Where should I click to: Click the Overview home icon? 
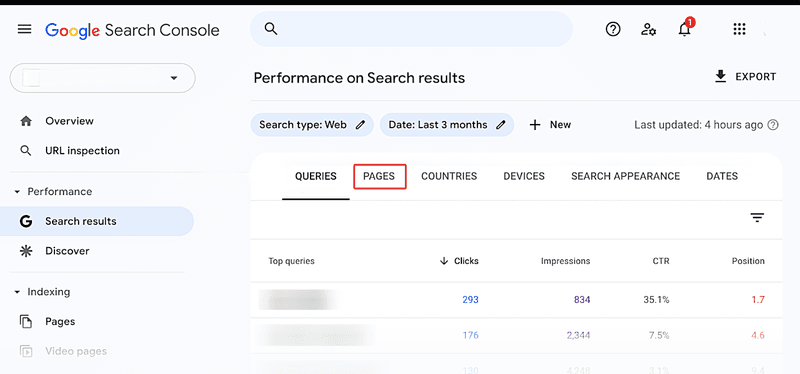coord(26,121)
